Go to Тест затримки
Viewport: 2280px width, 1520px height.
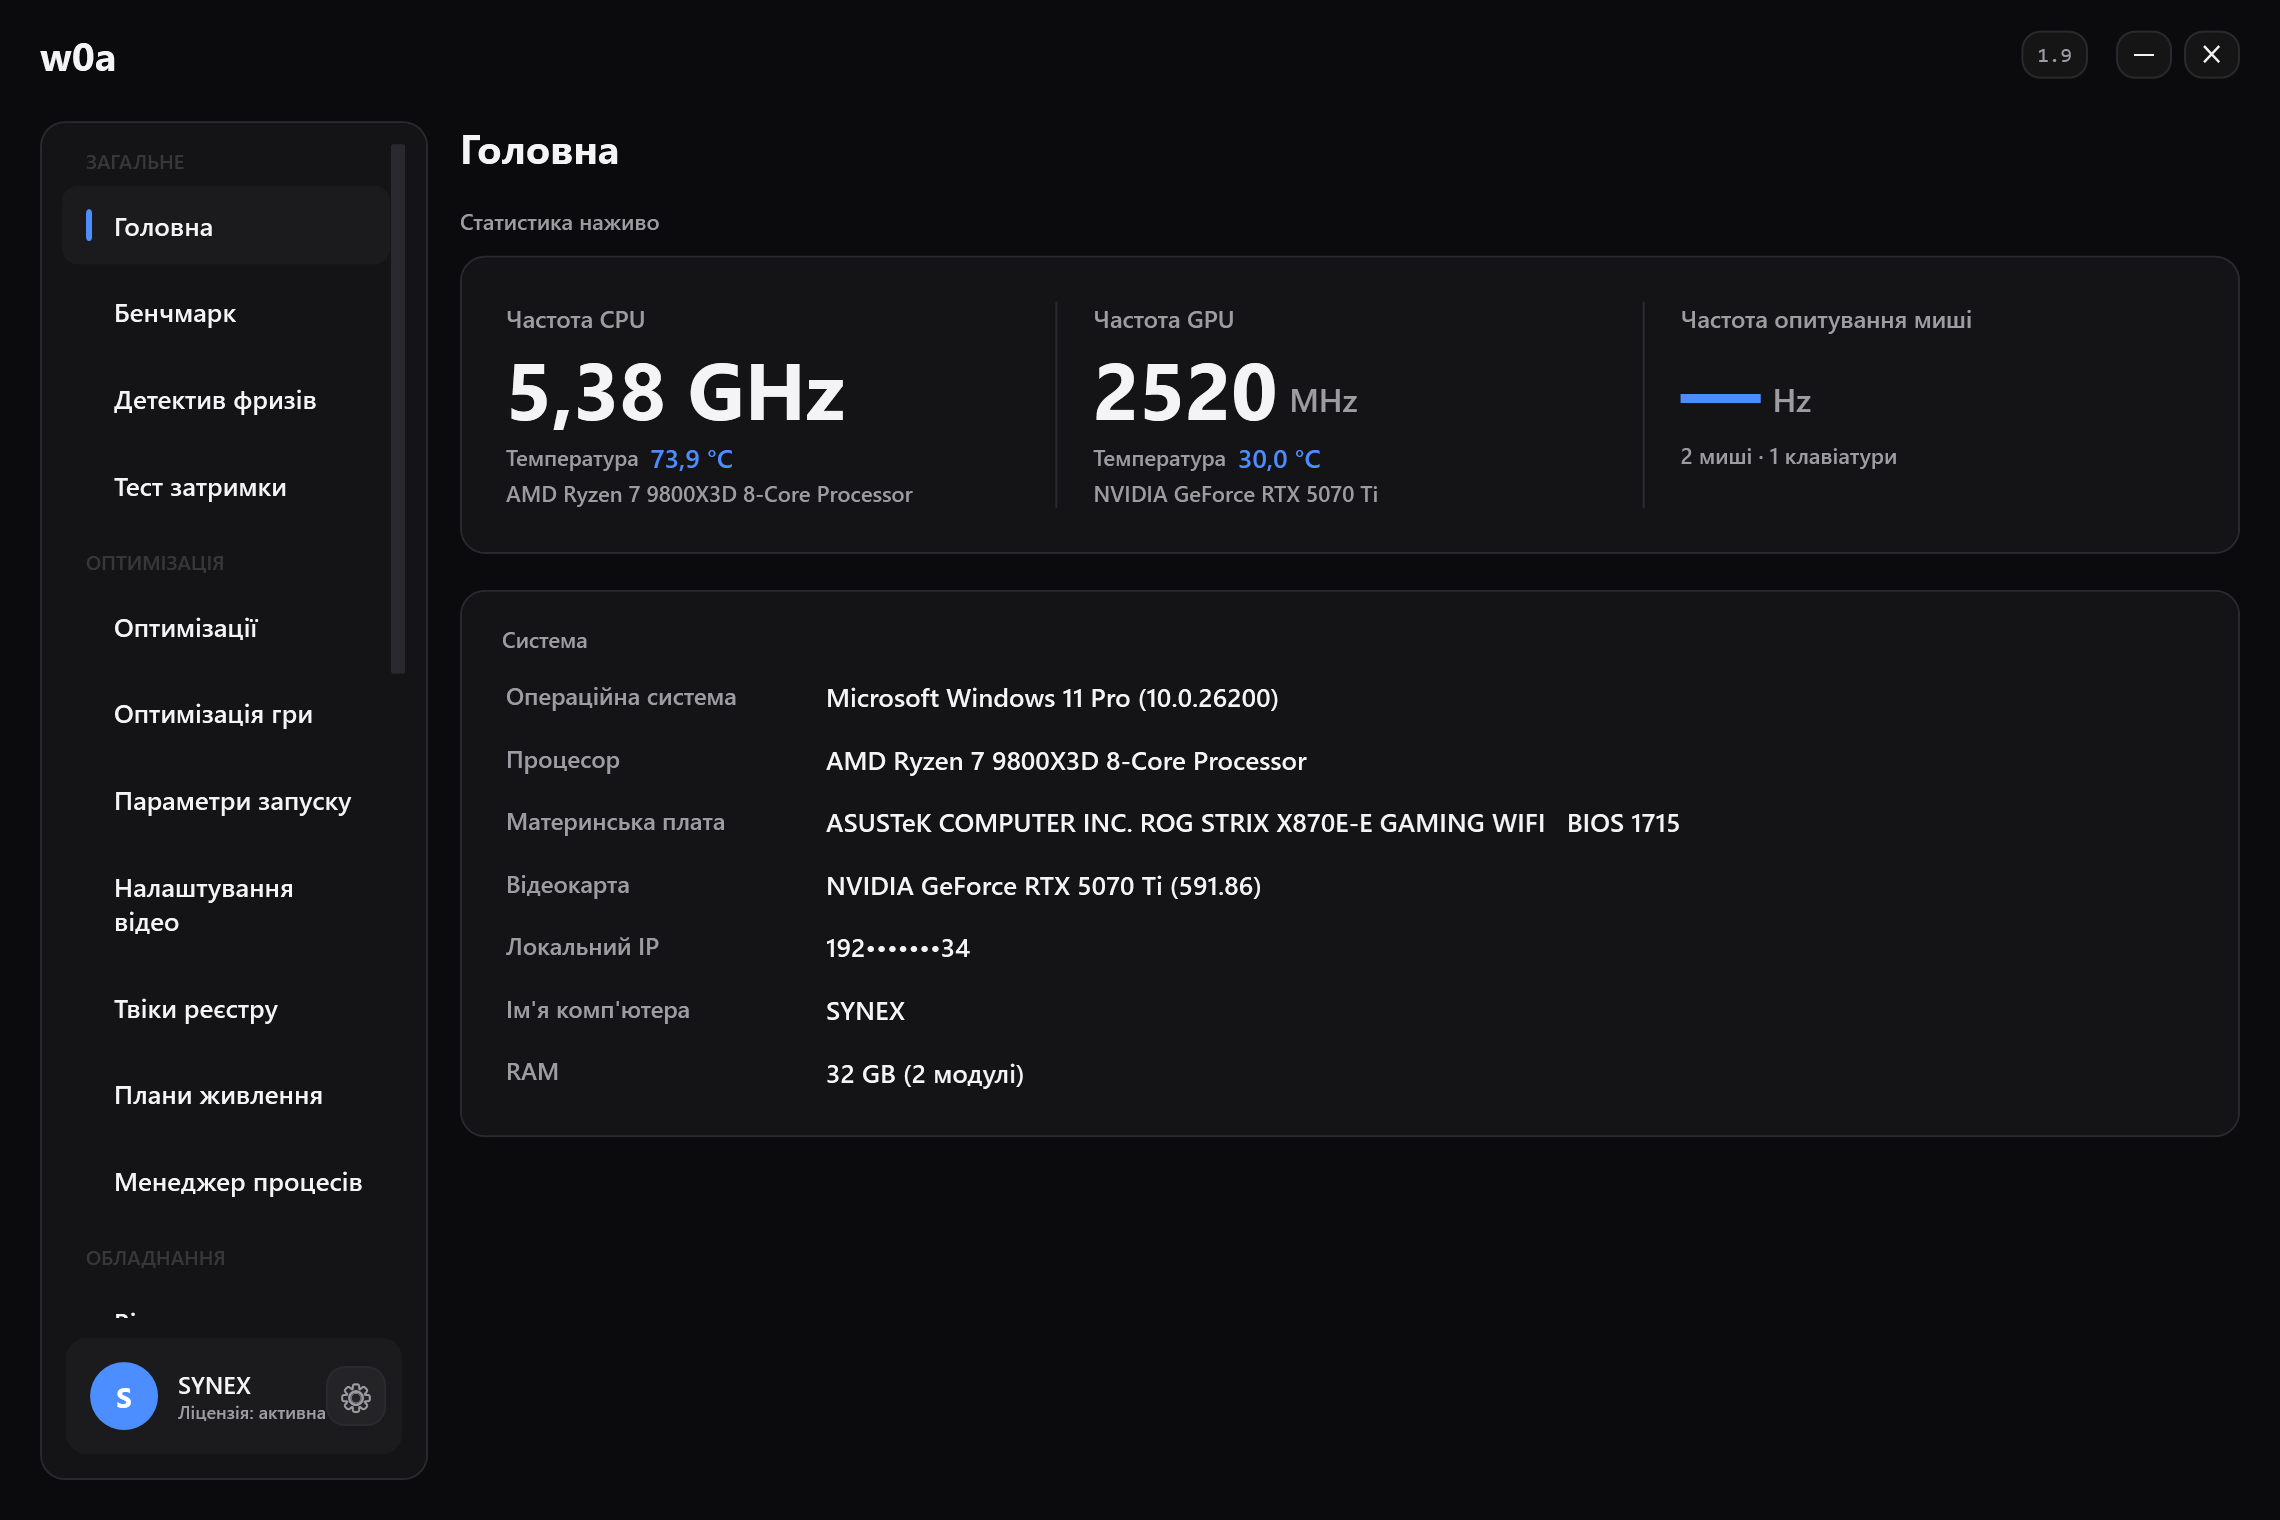(226, 487)
